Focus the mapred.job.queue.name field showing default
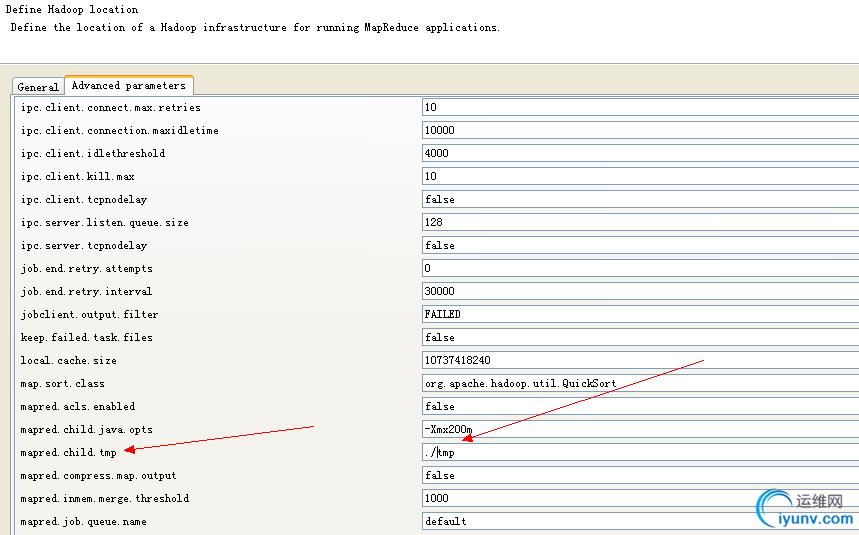 pos(640,521)
